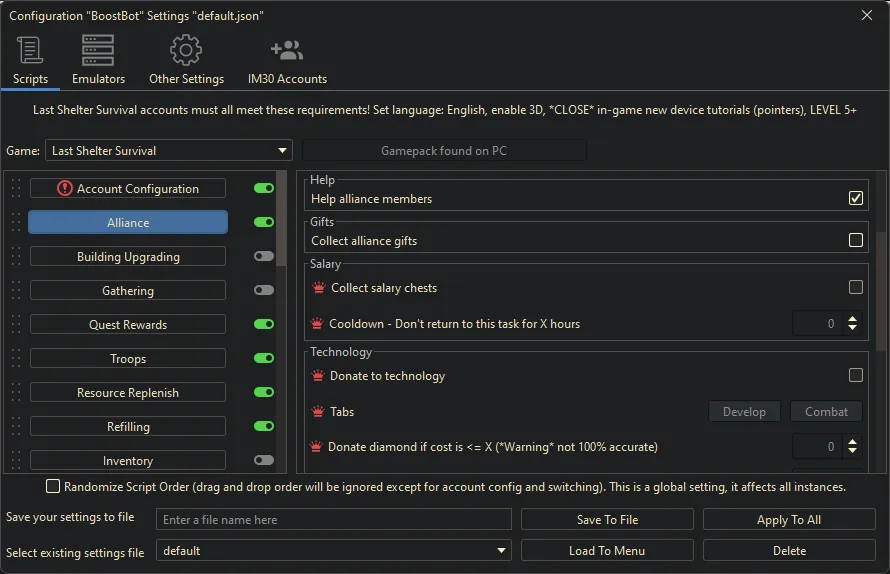Delete the selected settings file
The image size is (890, 574).
click(789, 551)
